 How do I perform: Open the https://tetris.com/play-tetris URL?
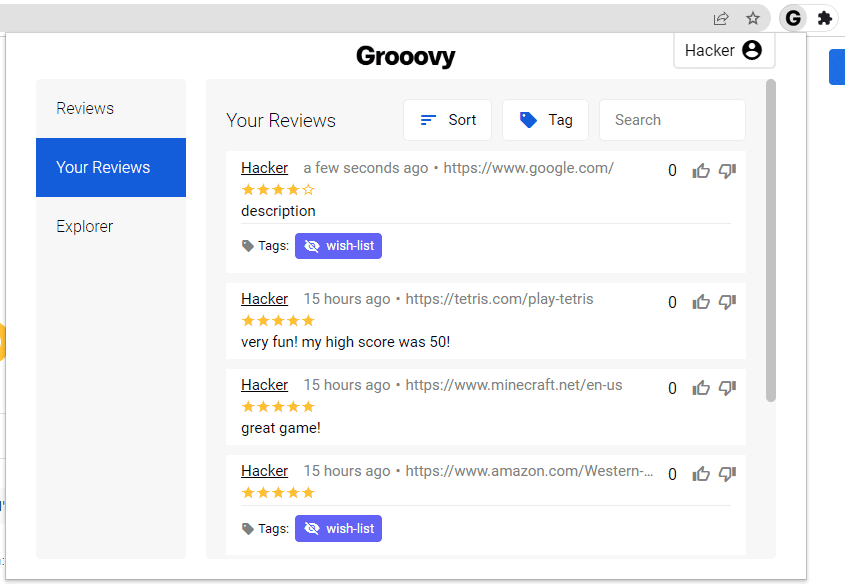tap(499, 299)
